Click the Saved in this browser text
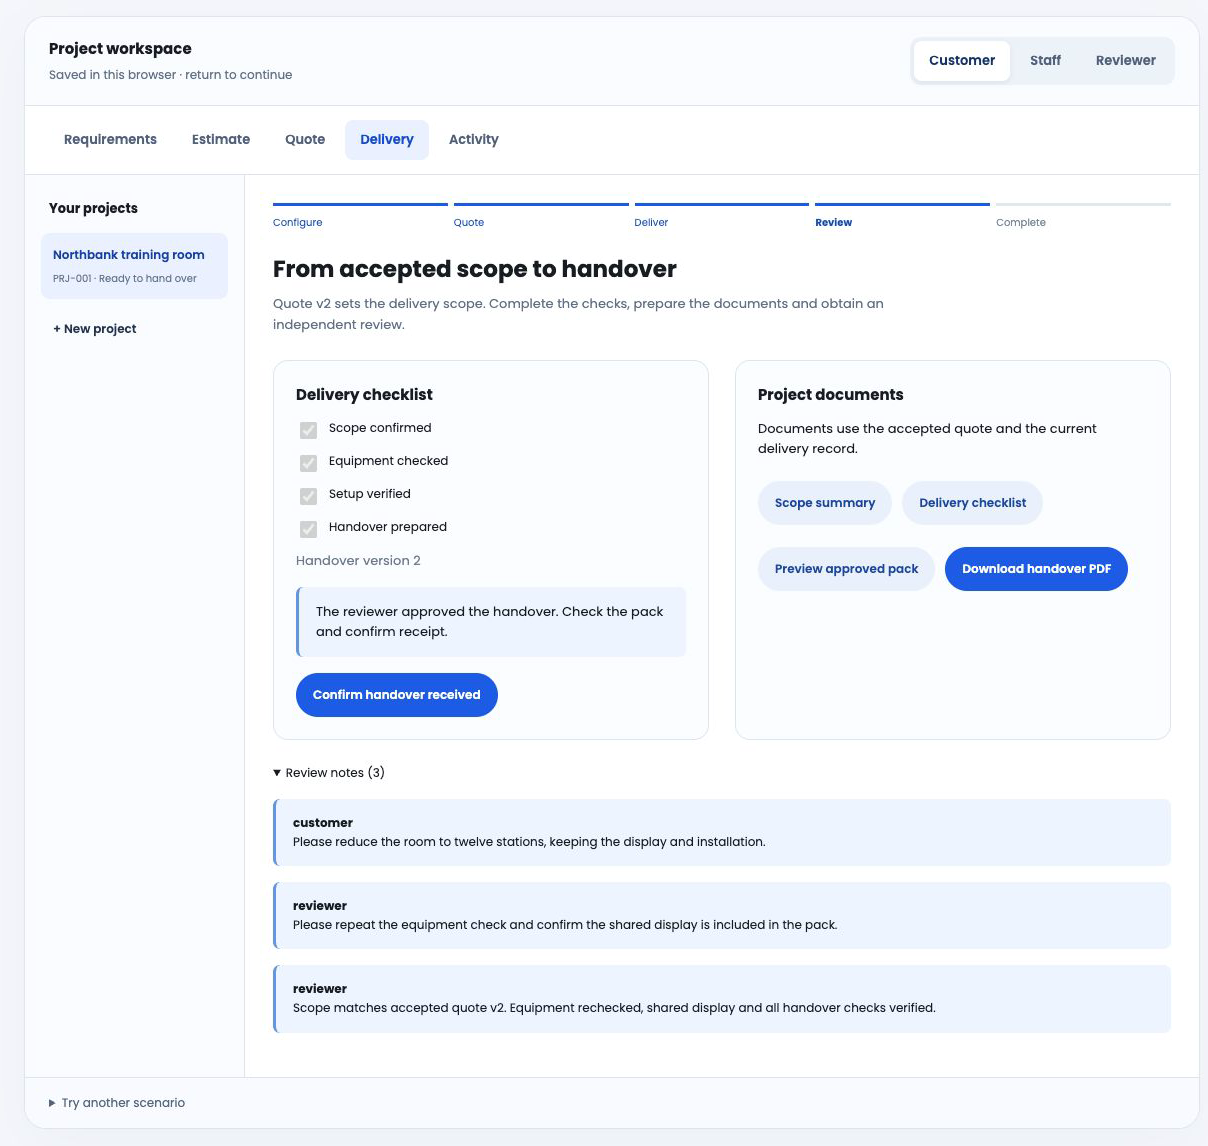Screen dimensions: 1208x1146 click(x=171, y=75)
